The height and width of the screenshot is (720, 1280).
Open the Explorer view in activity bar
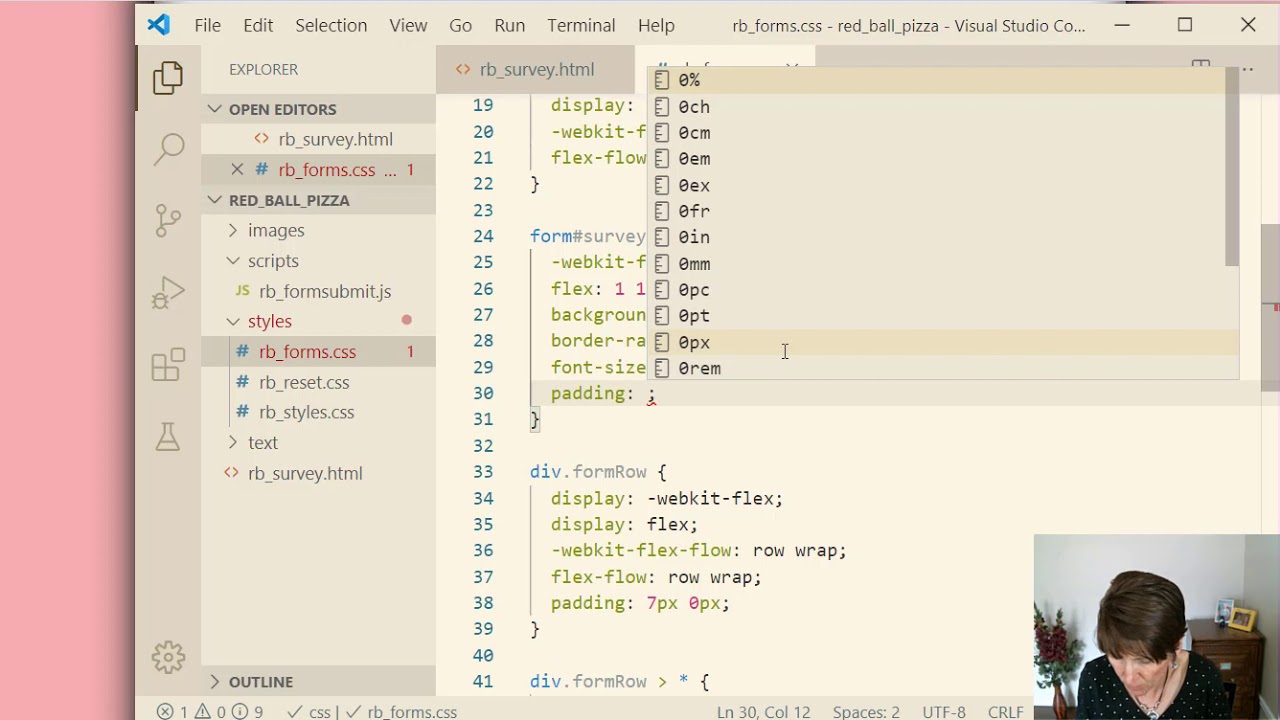coord(168,78)
